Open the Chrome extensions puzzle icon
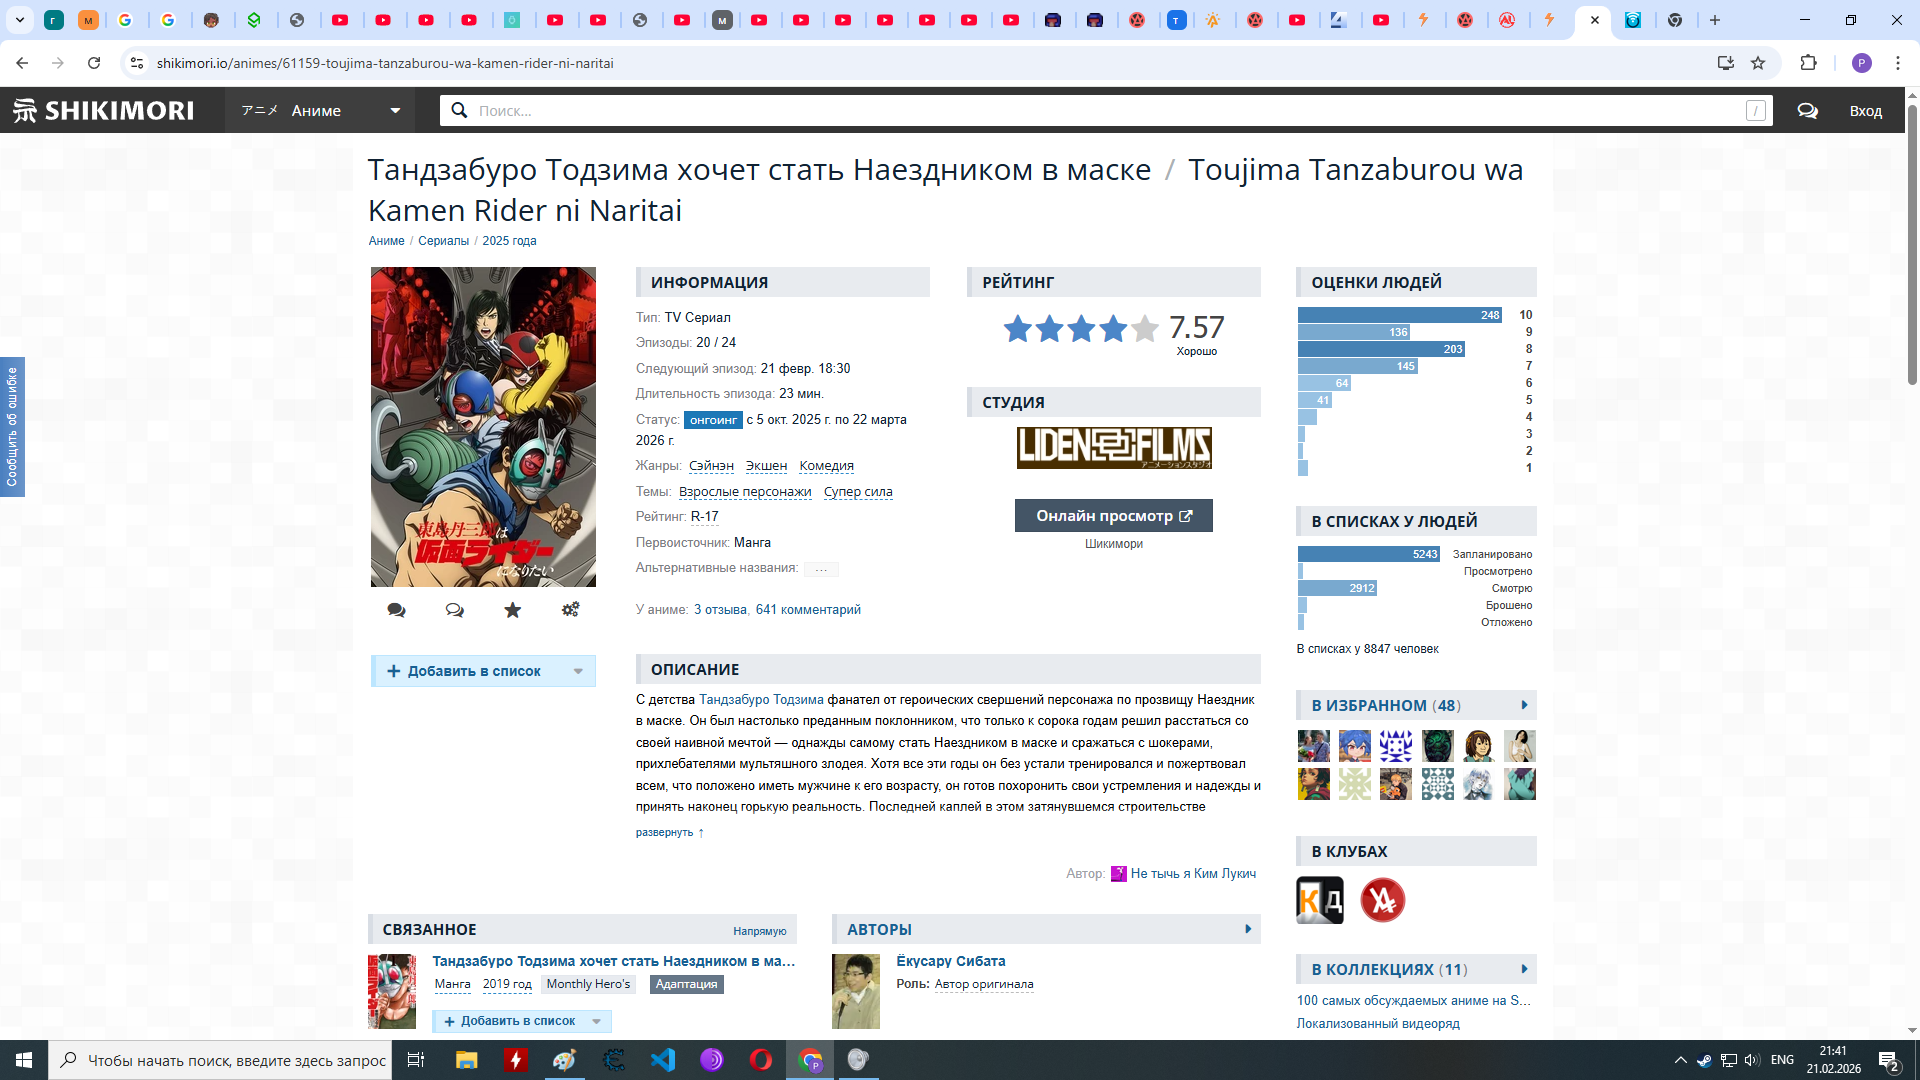The width and height of the screenshot is (1920, 1080). 1808,63
